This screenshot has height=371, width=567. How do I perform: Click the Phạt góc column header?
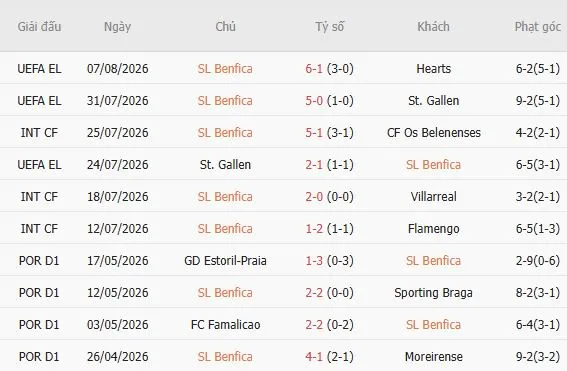[537, 27]
